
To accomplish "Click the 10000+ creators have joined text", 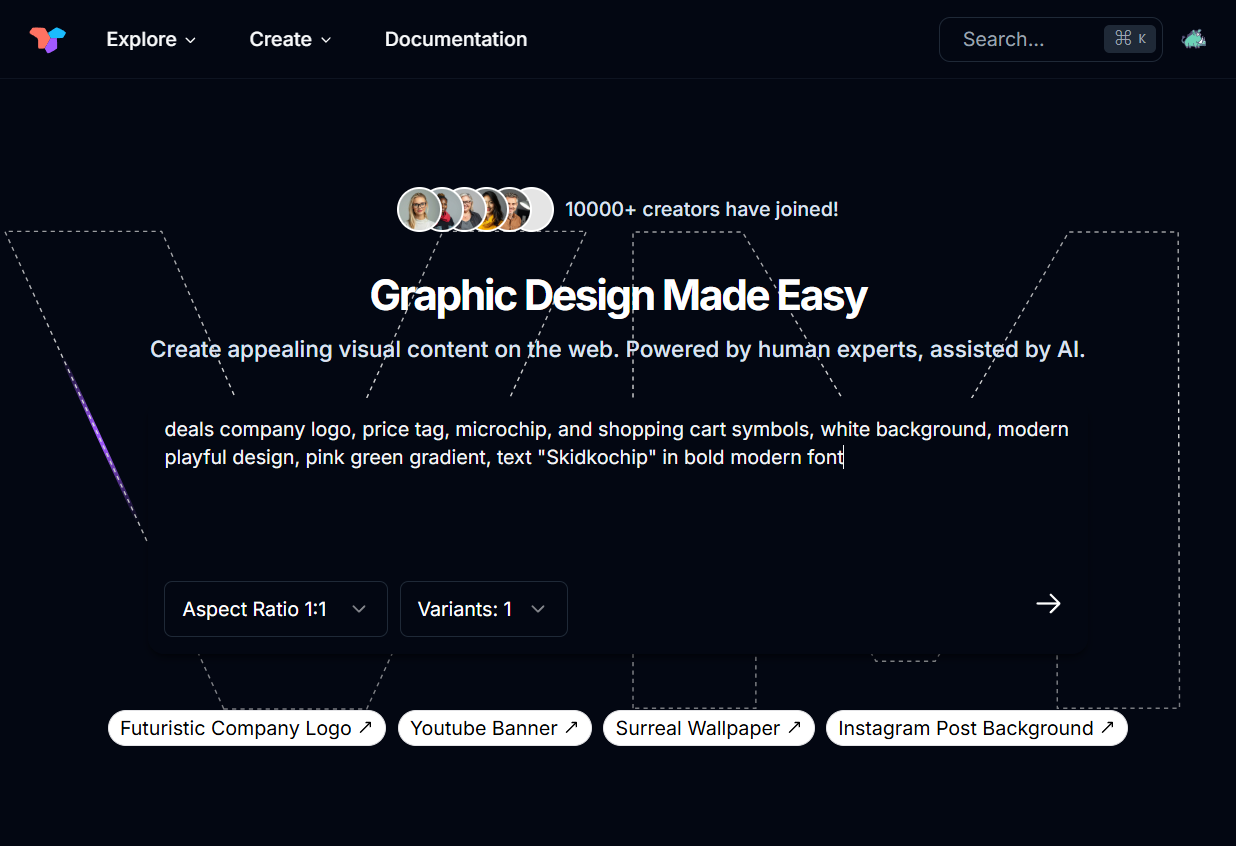I will 701,210.
